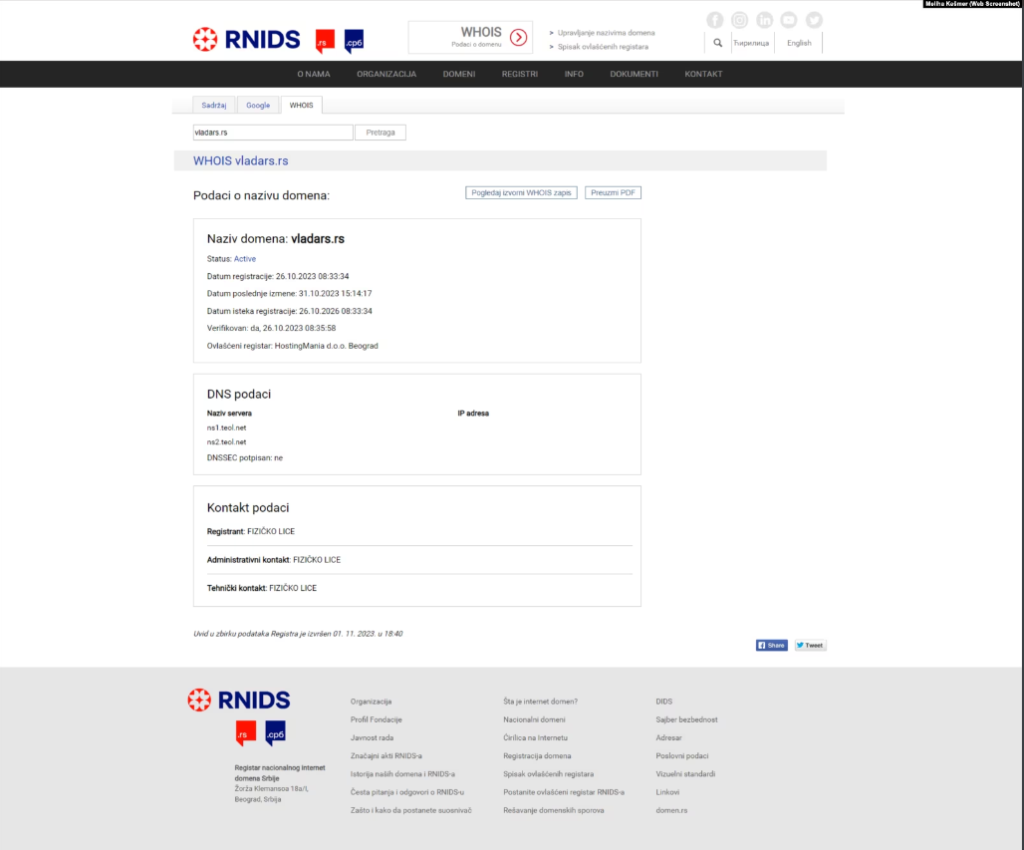The image size is (1024, 850).
Task: Open the YouTube icon in the header
Action: (789, 20)
